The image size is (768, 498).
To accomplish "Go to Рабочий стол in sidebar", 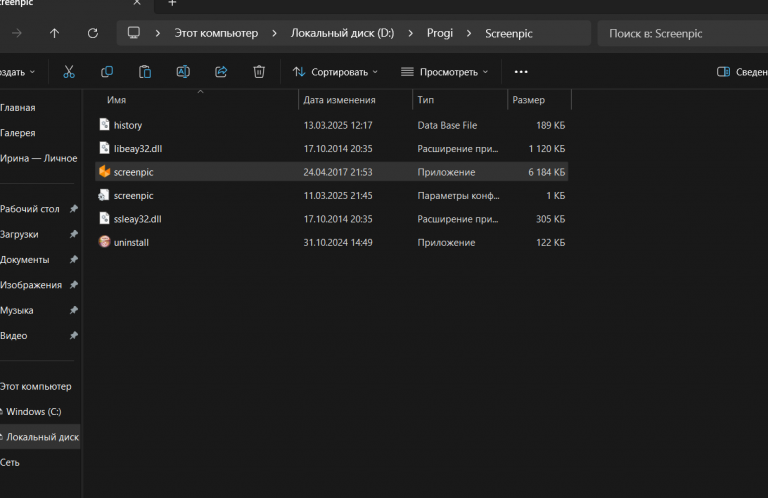I will 30,209.
